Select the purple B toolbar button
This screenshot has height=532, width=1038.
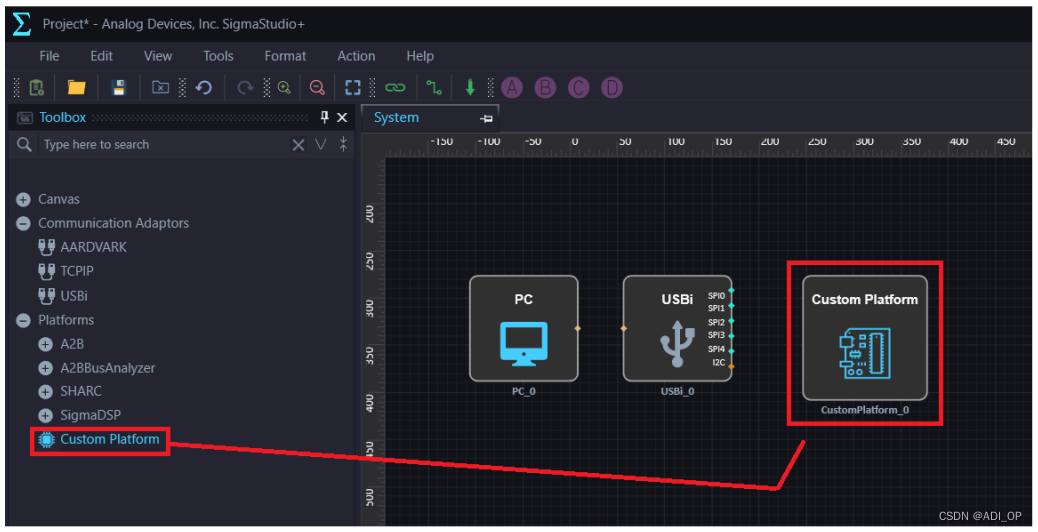tap(545, 87)
